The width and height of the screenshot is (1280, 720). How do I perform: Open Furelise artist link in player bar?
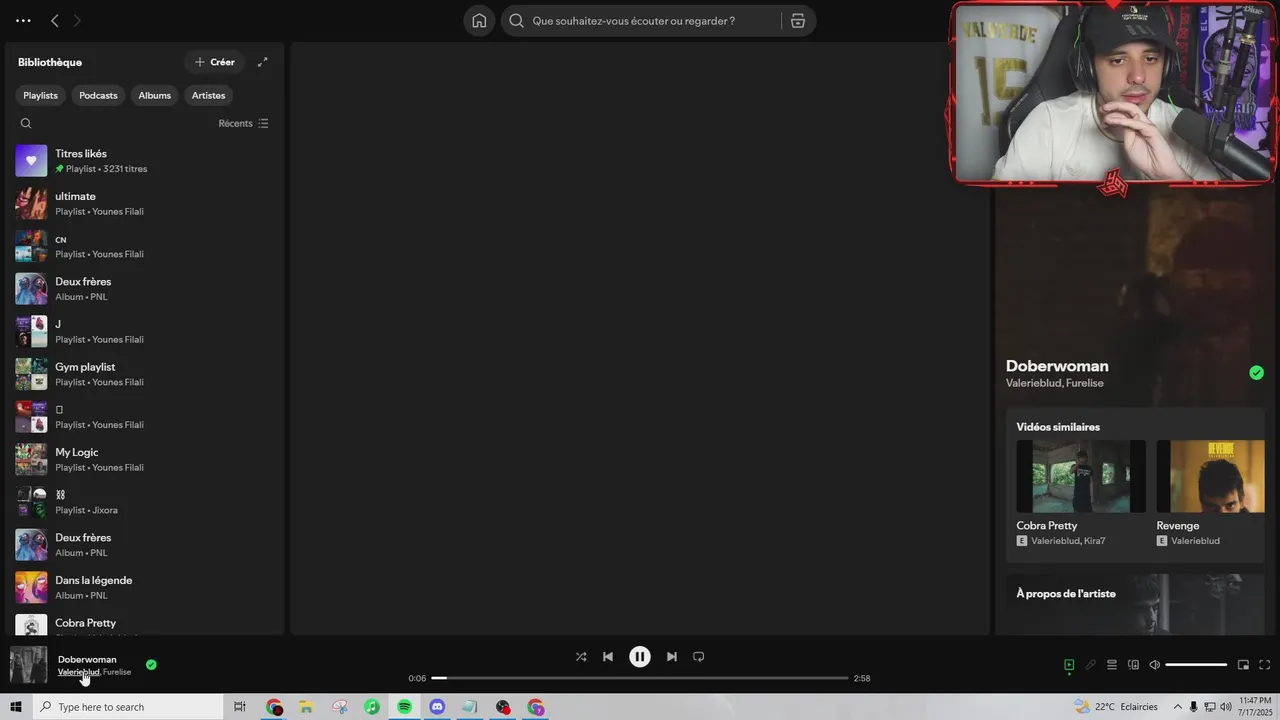tap(117, 672)
